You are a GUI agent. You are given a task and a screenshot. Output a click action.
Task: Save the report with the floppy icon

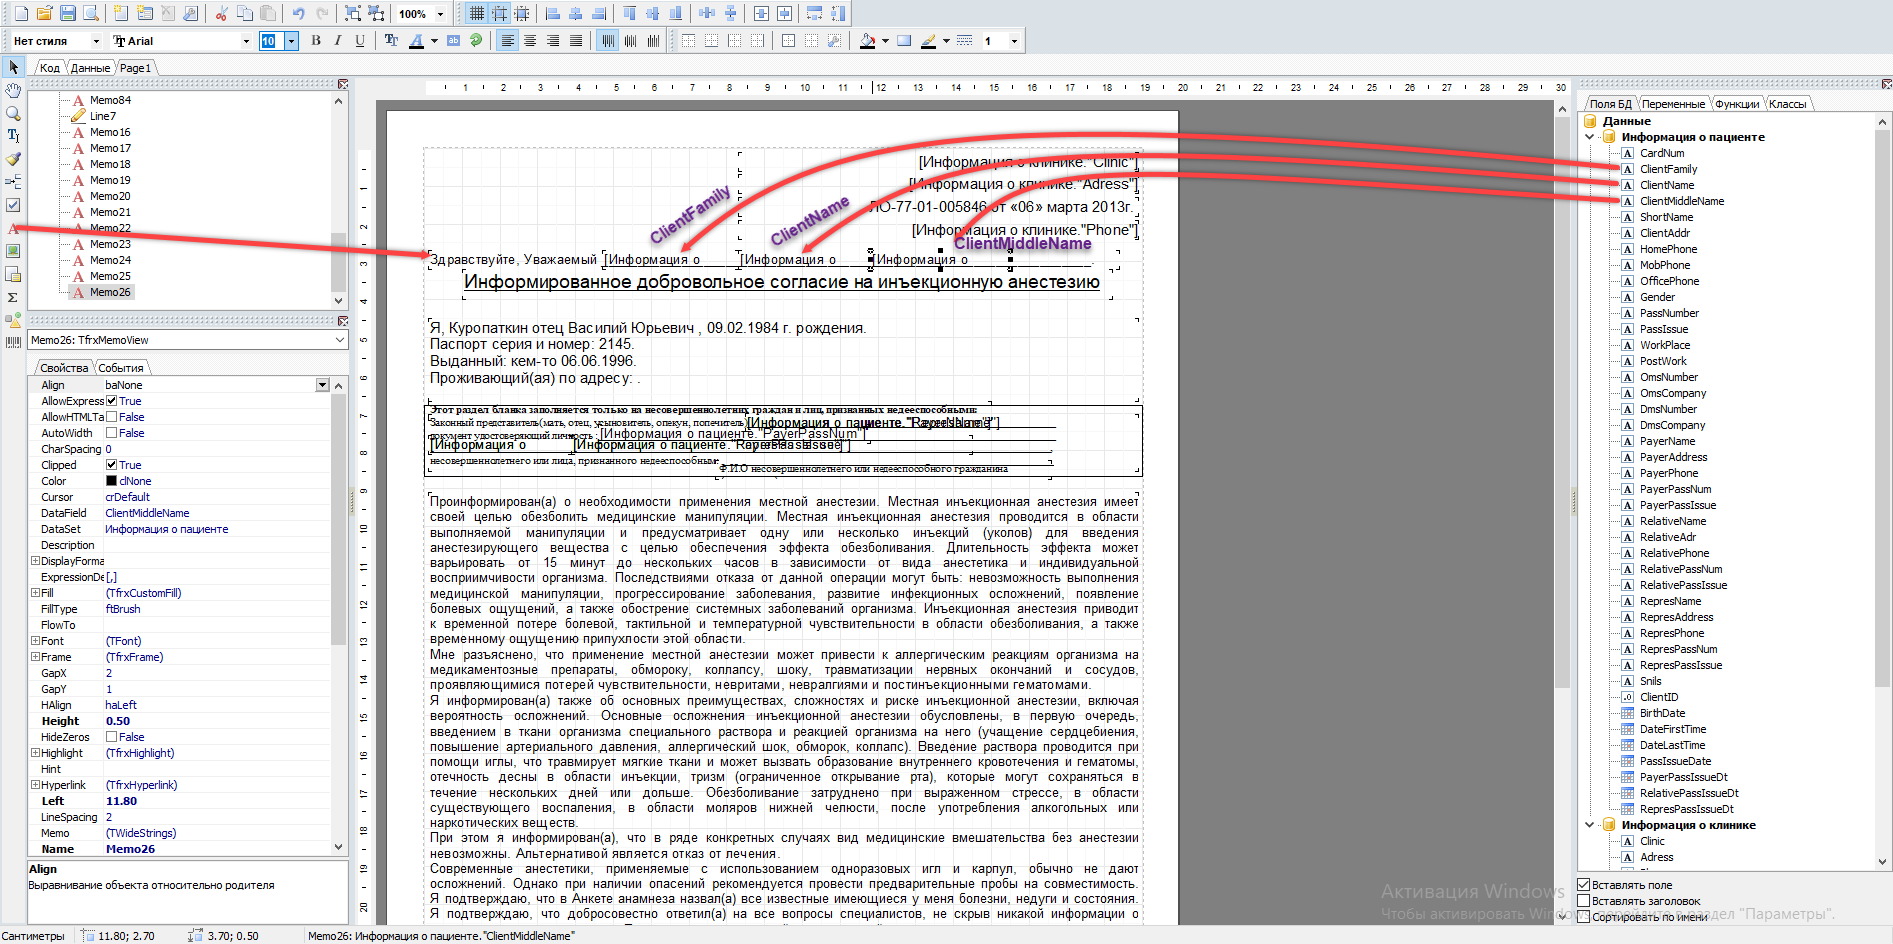tap(68, 13)
